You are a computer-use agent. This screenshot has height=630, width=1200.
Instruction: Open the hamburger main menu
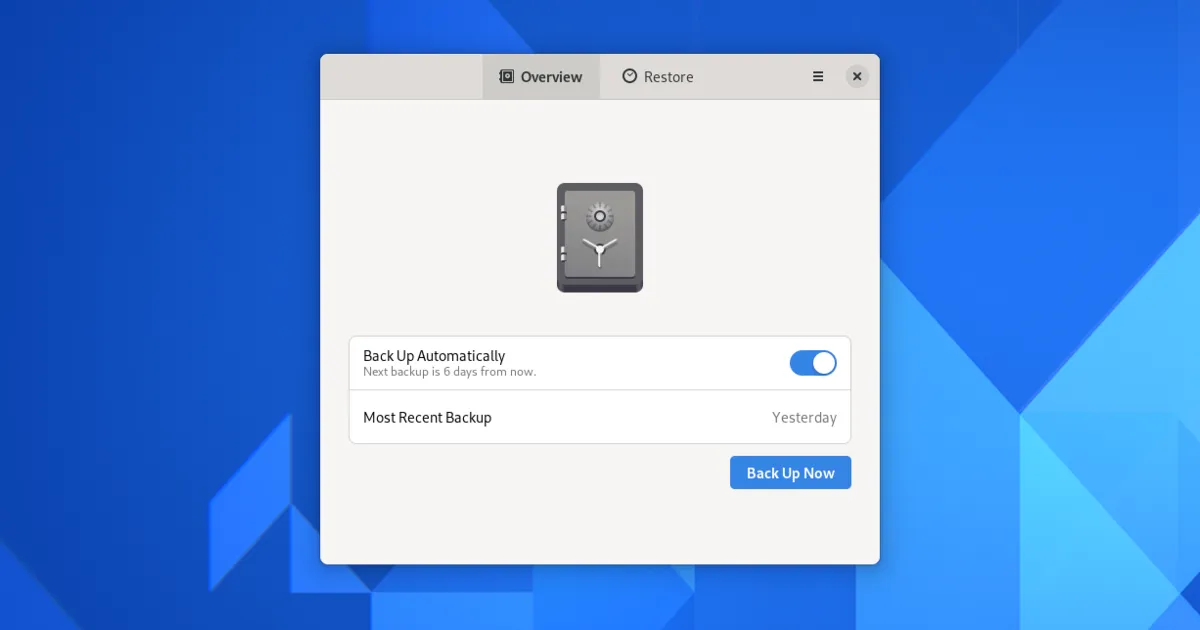click(x=818, y=77)
